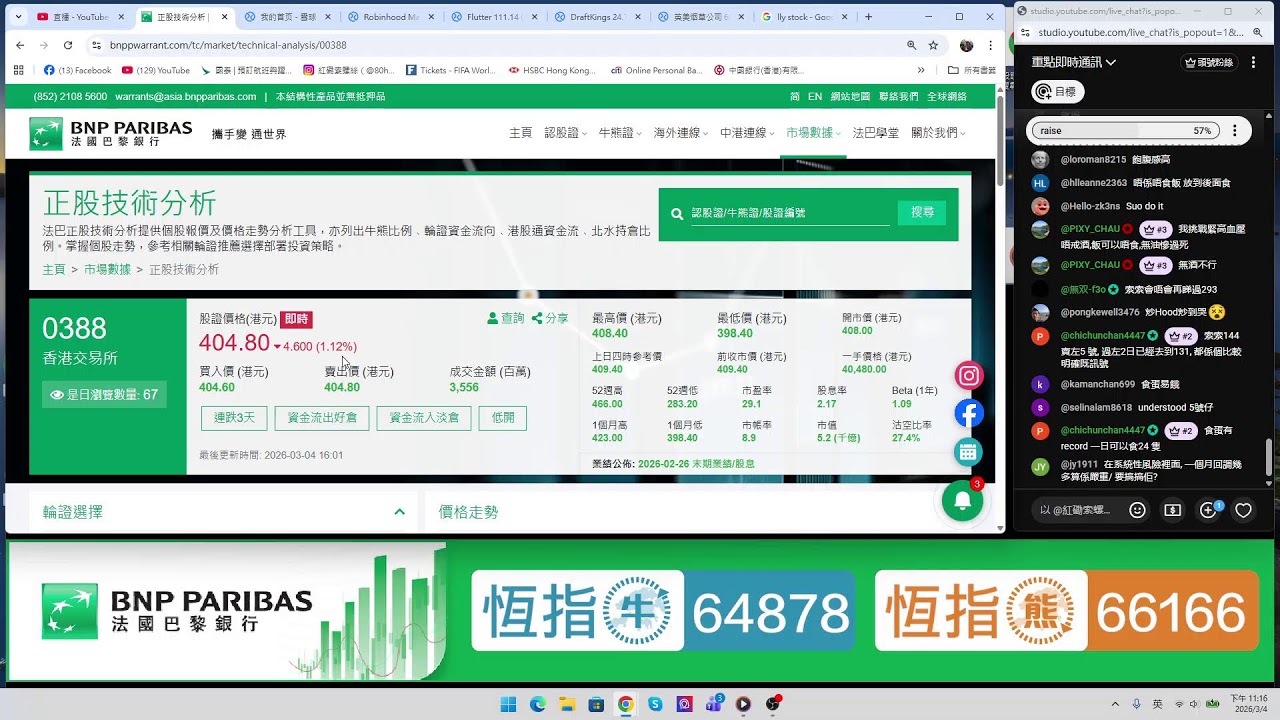1280x720 pixels.
Task: Click the 連跌3天 tag button
Action: point(234,418)
